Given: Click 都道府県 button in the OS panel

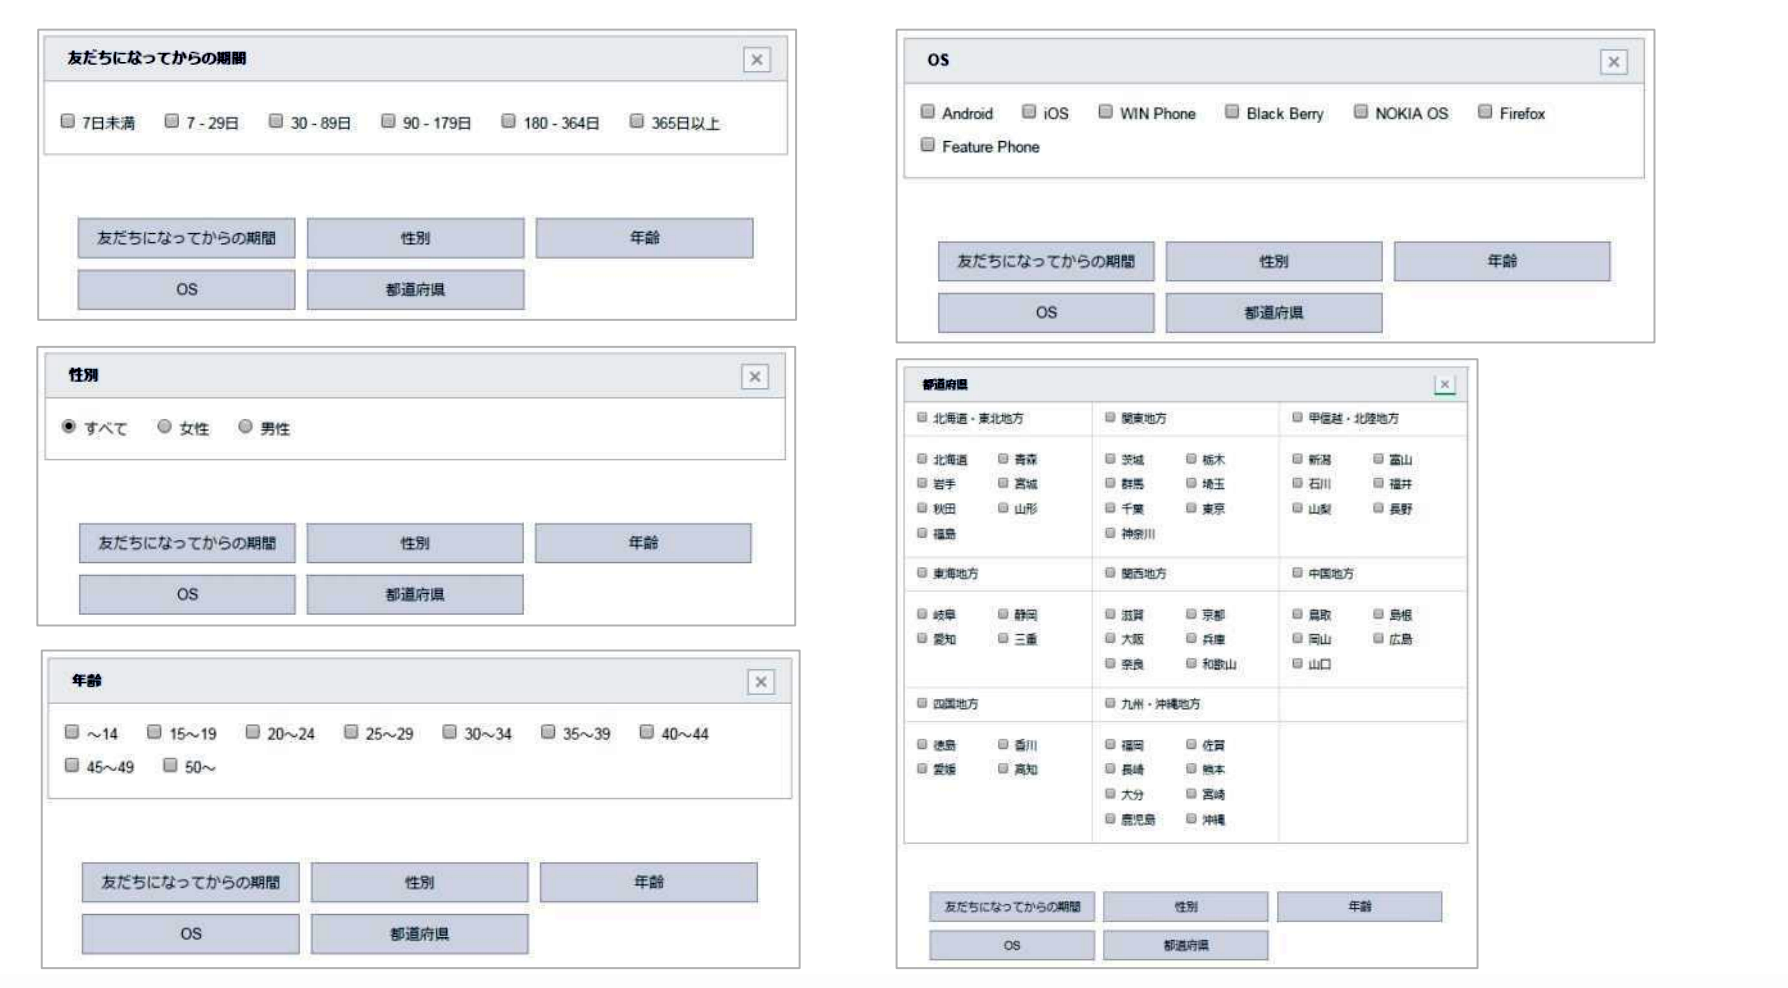Looking at the screenshot, I should [x=1274, y=312].
